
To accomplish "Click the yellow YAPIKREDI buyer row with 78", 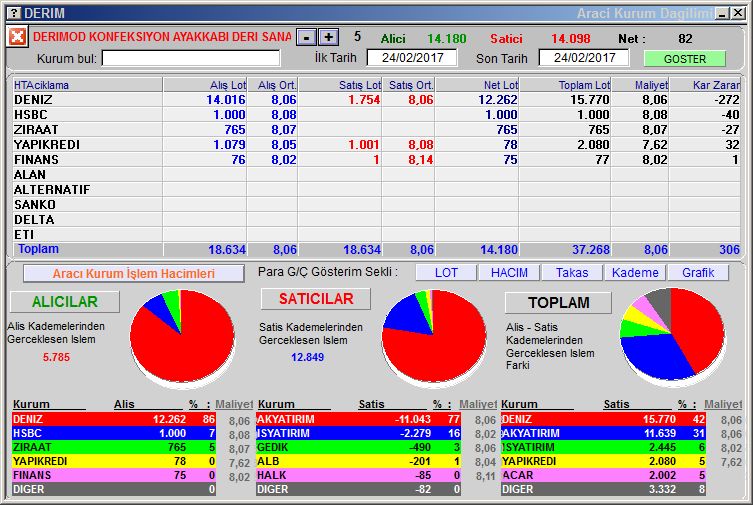I will [x=114, y=461].
